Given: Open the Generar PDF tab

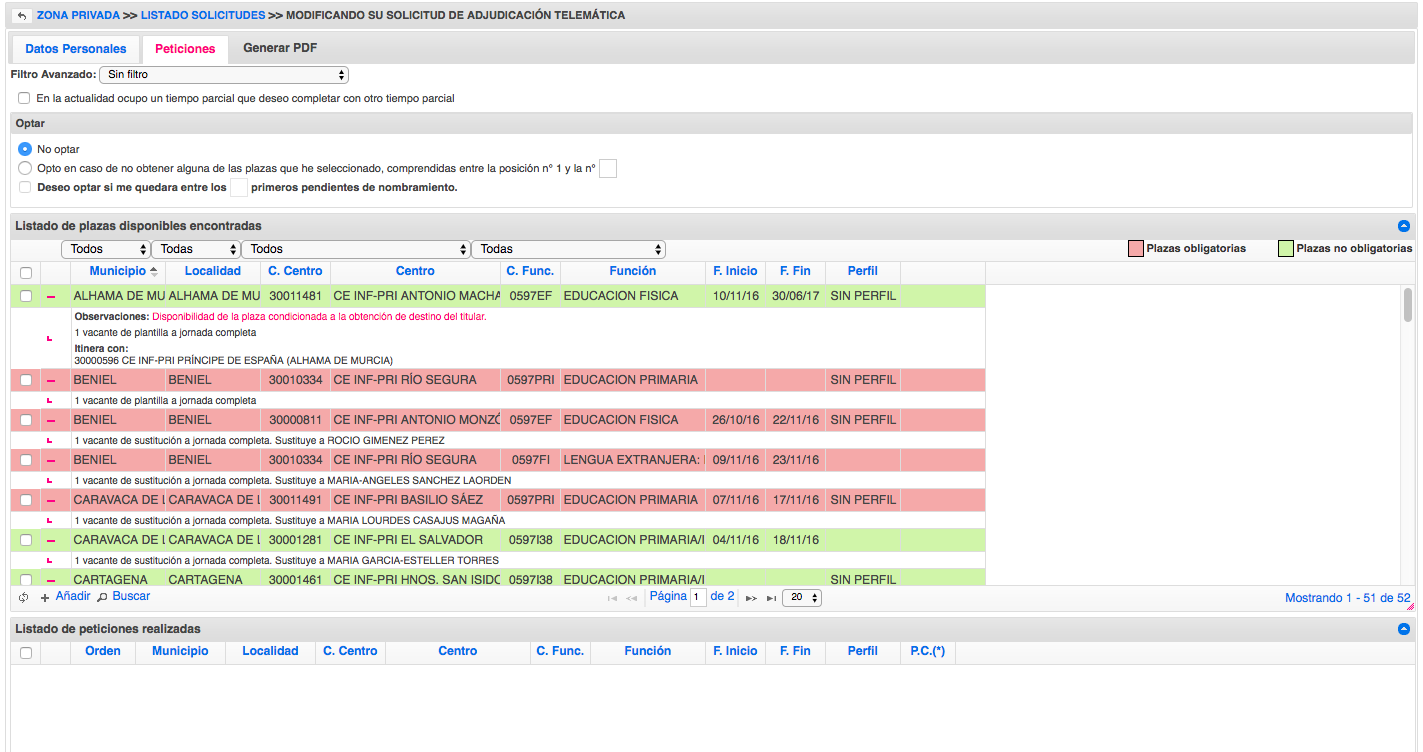Looking at the screenshot, I should pyautogui.click(x=280, y=48).
